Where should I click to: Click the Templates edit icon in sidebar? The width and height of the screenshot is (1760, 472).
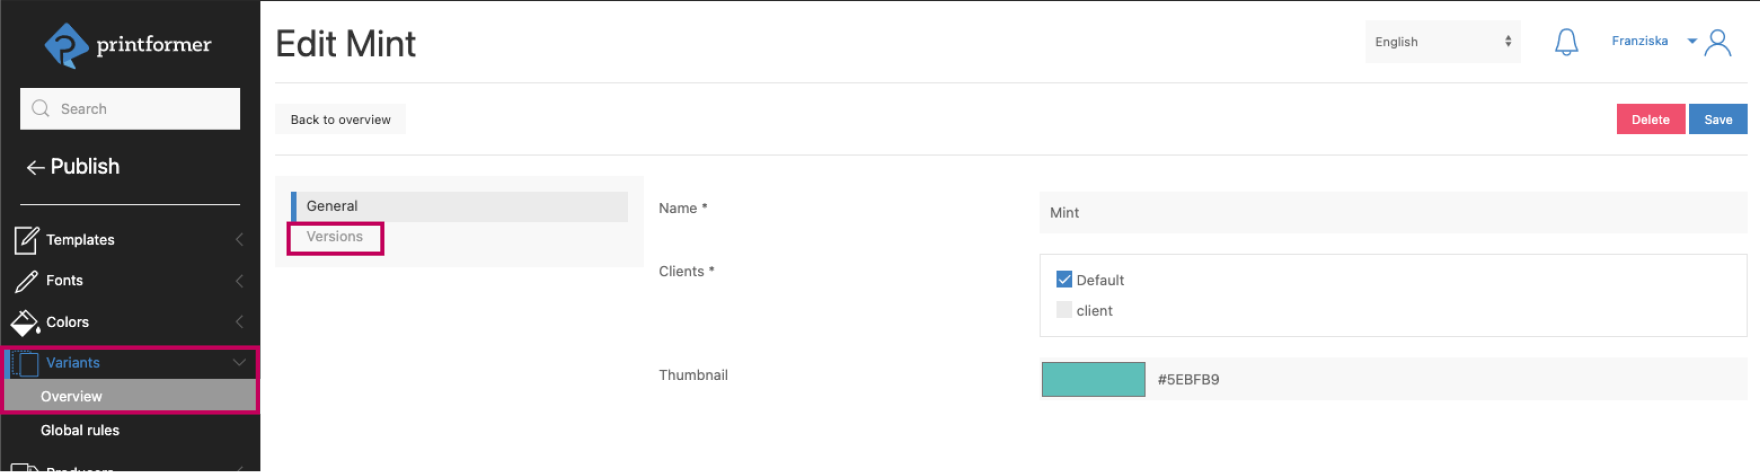[26, 240]
